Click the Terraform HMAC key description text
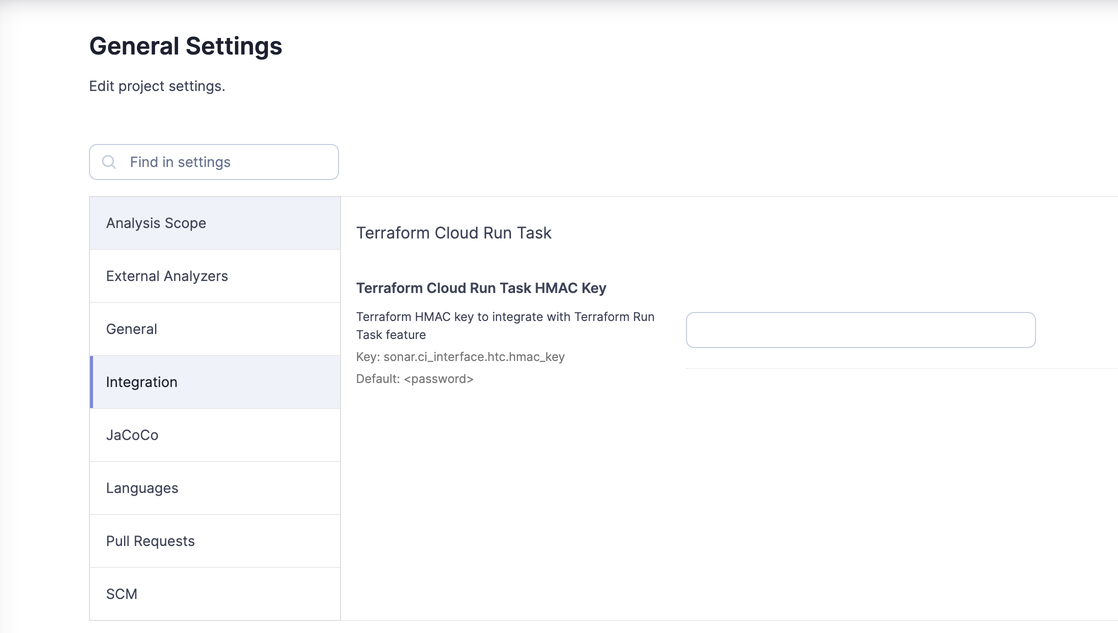 pos(505,325)
